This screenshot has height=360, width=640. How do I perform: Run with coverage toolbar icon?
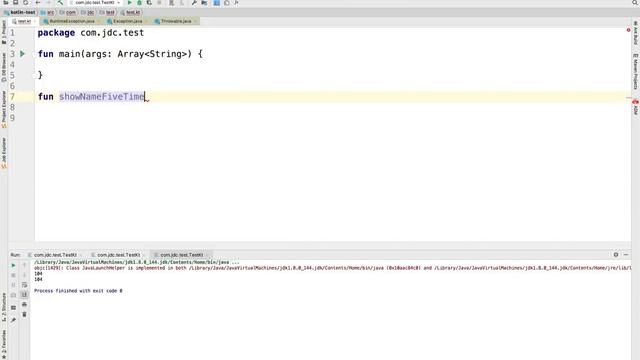(149, 2)
